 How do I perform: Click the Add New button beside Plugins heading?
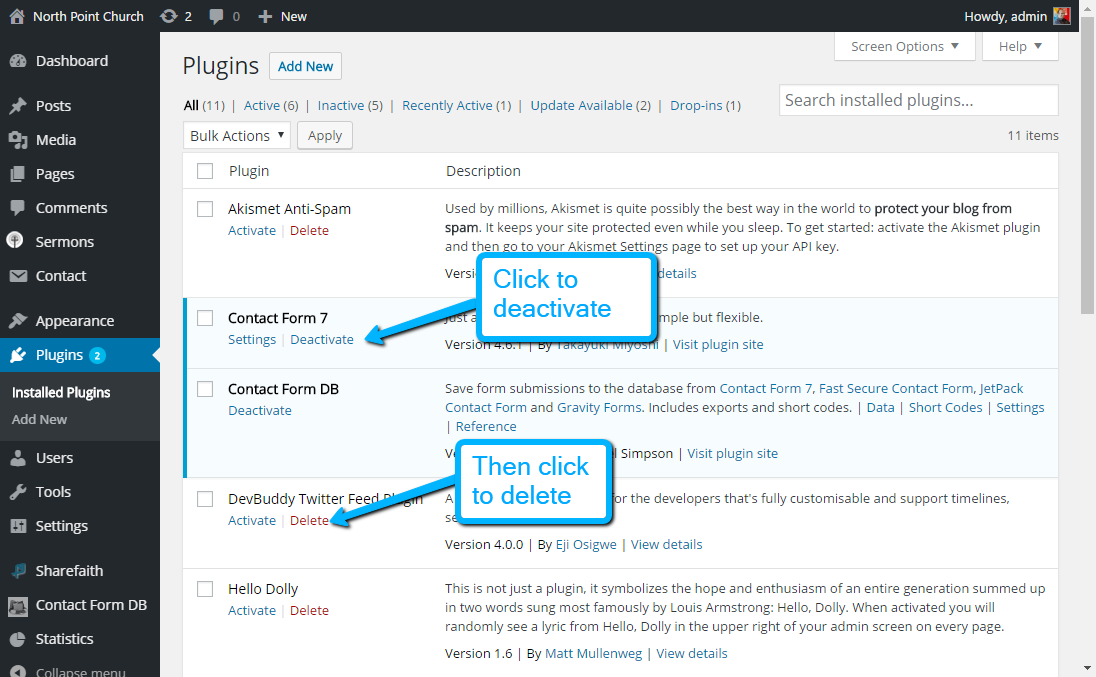(x=305, y=66)
